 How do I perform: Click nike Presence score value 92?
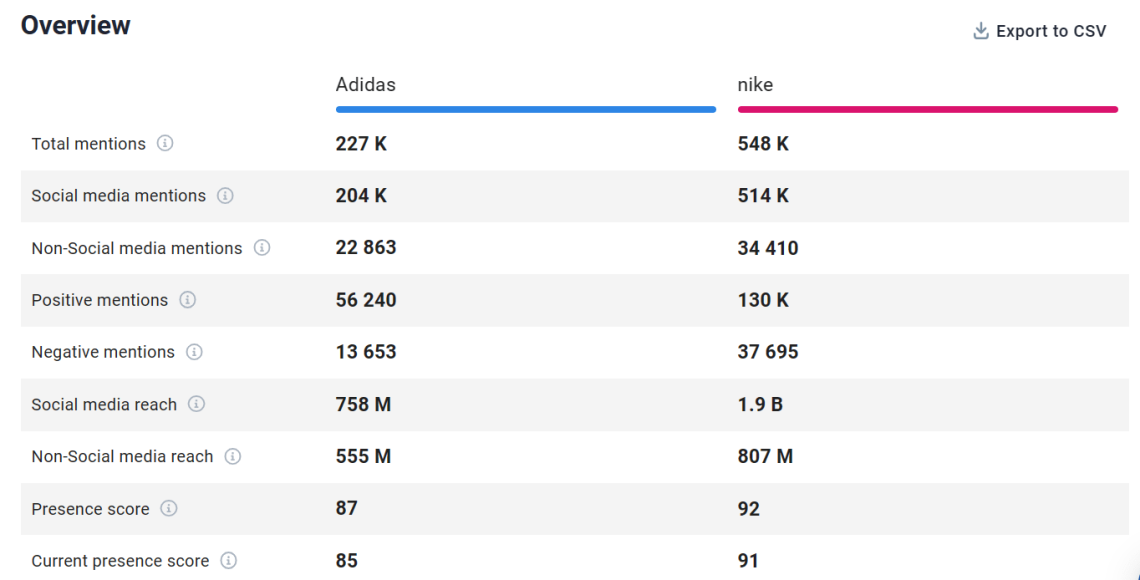748,509
